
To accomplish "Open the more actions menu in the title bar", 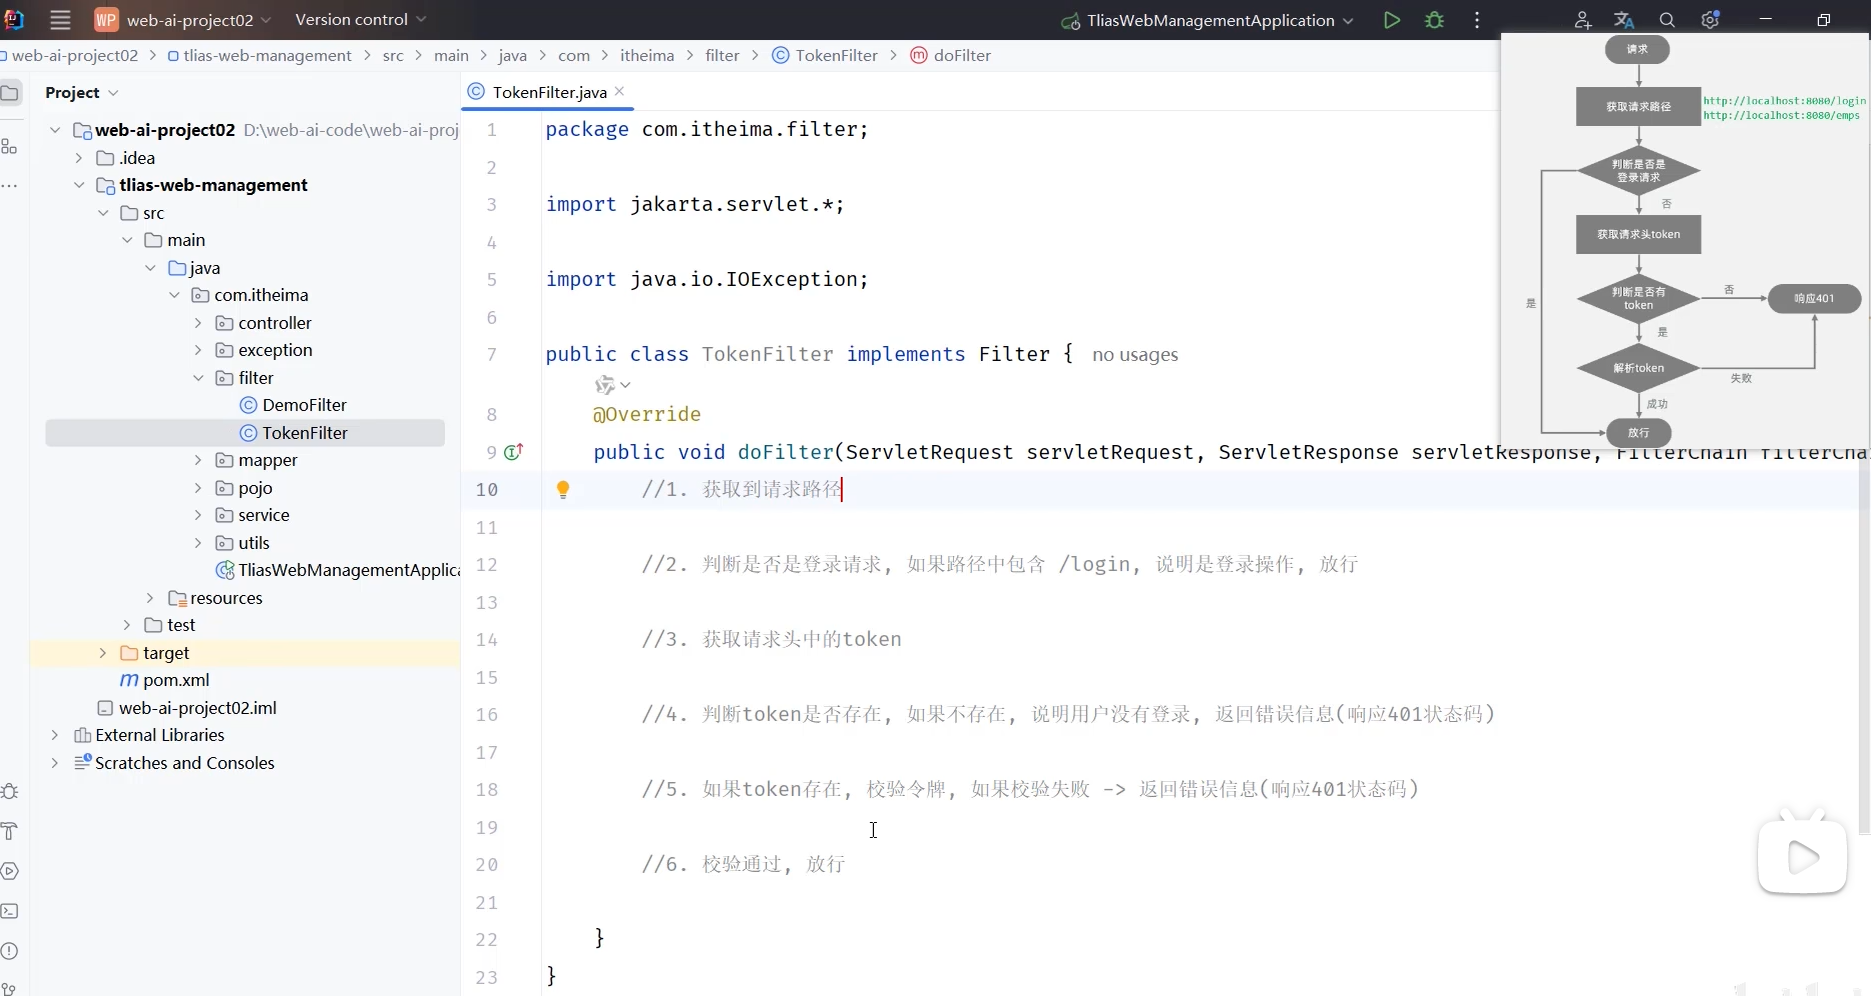I will (1477, 20).
